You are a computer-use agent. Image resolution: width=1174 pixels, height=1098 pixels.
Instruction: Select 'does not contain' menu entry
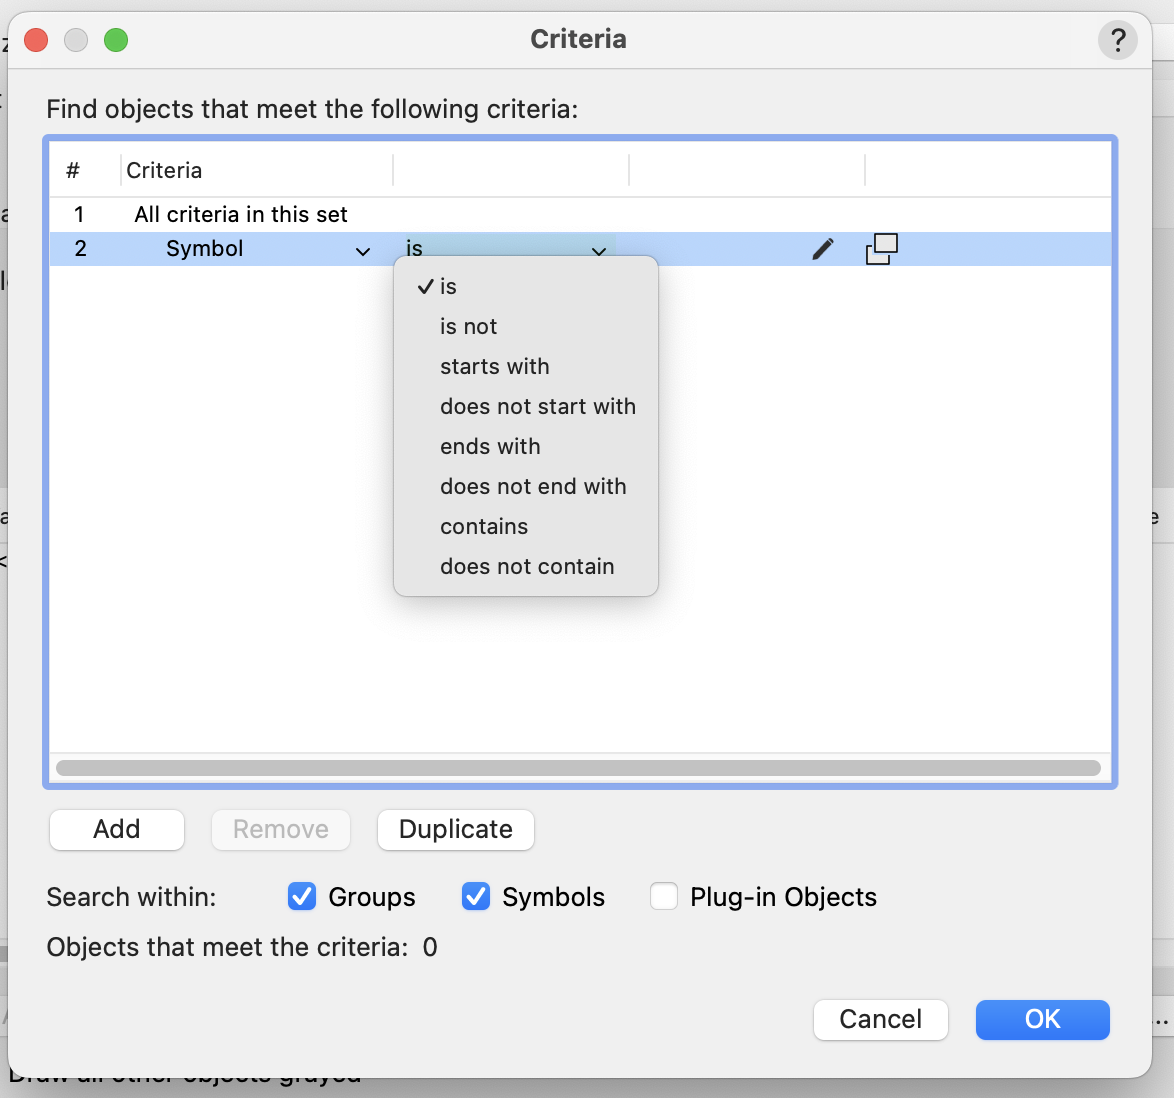[526, 566]
